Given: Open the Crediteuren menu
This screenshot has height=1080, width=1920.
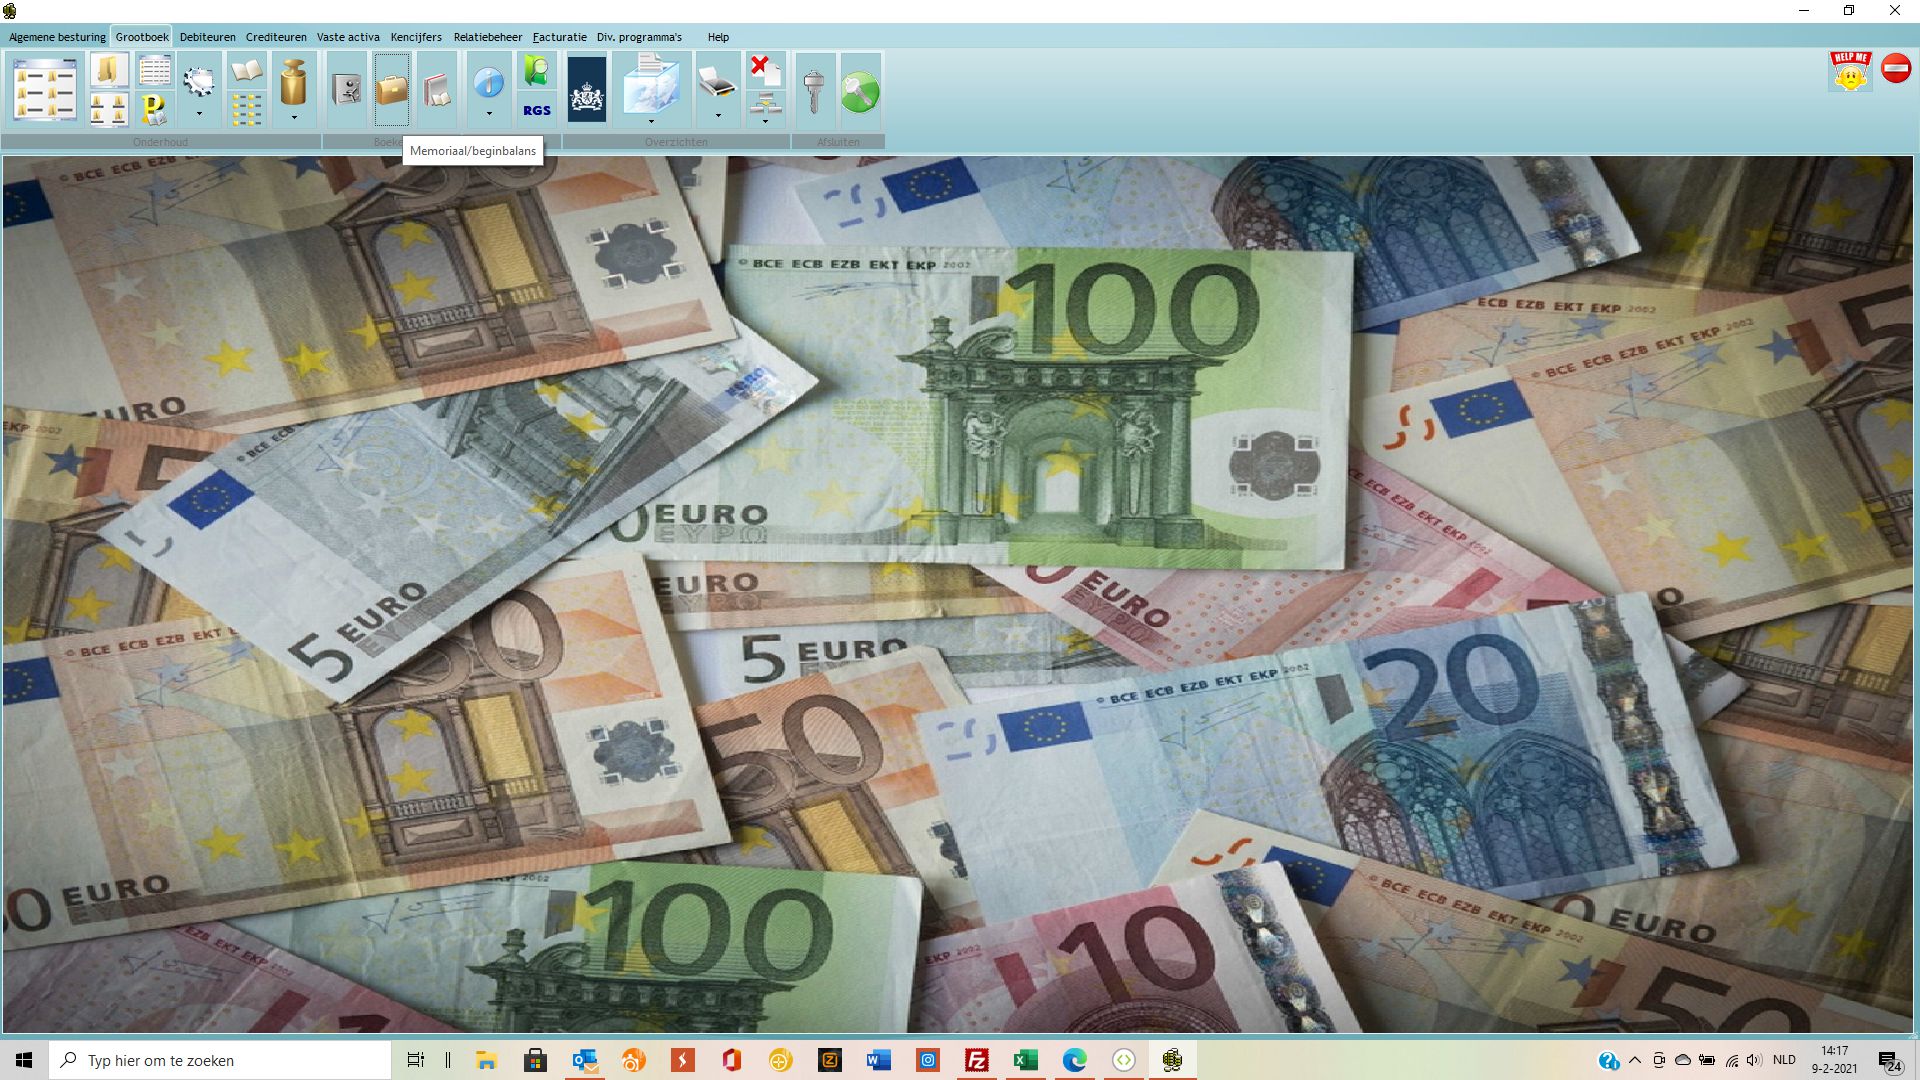Looking at the screenshot, I should (x=276, y=37).
